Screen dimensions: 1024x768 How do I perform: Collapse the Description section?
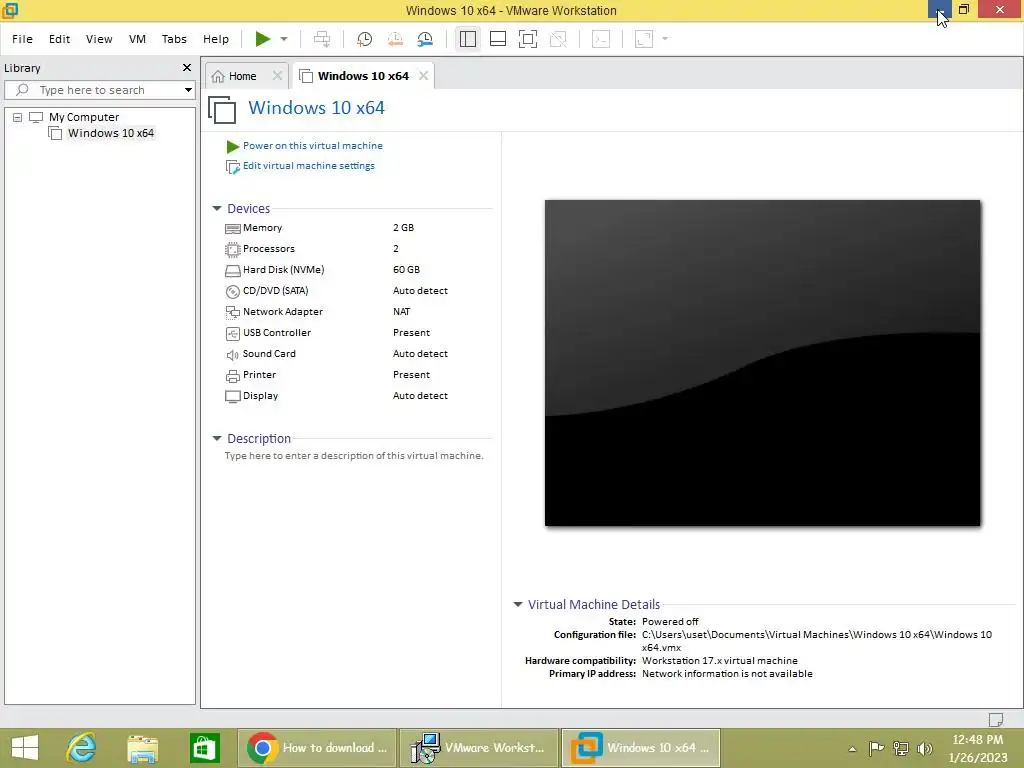pos(217,438)
